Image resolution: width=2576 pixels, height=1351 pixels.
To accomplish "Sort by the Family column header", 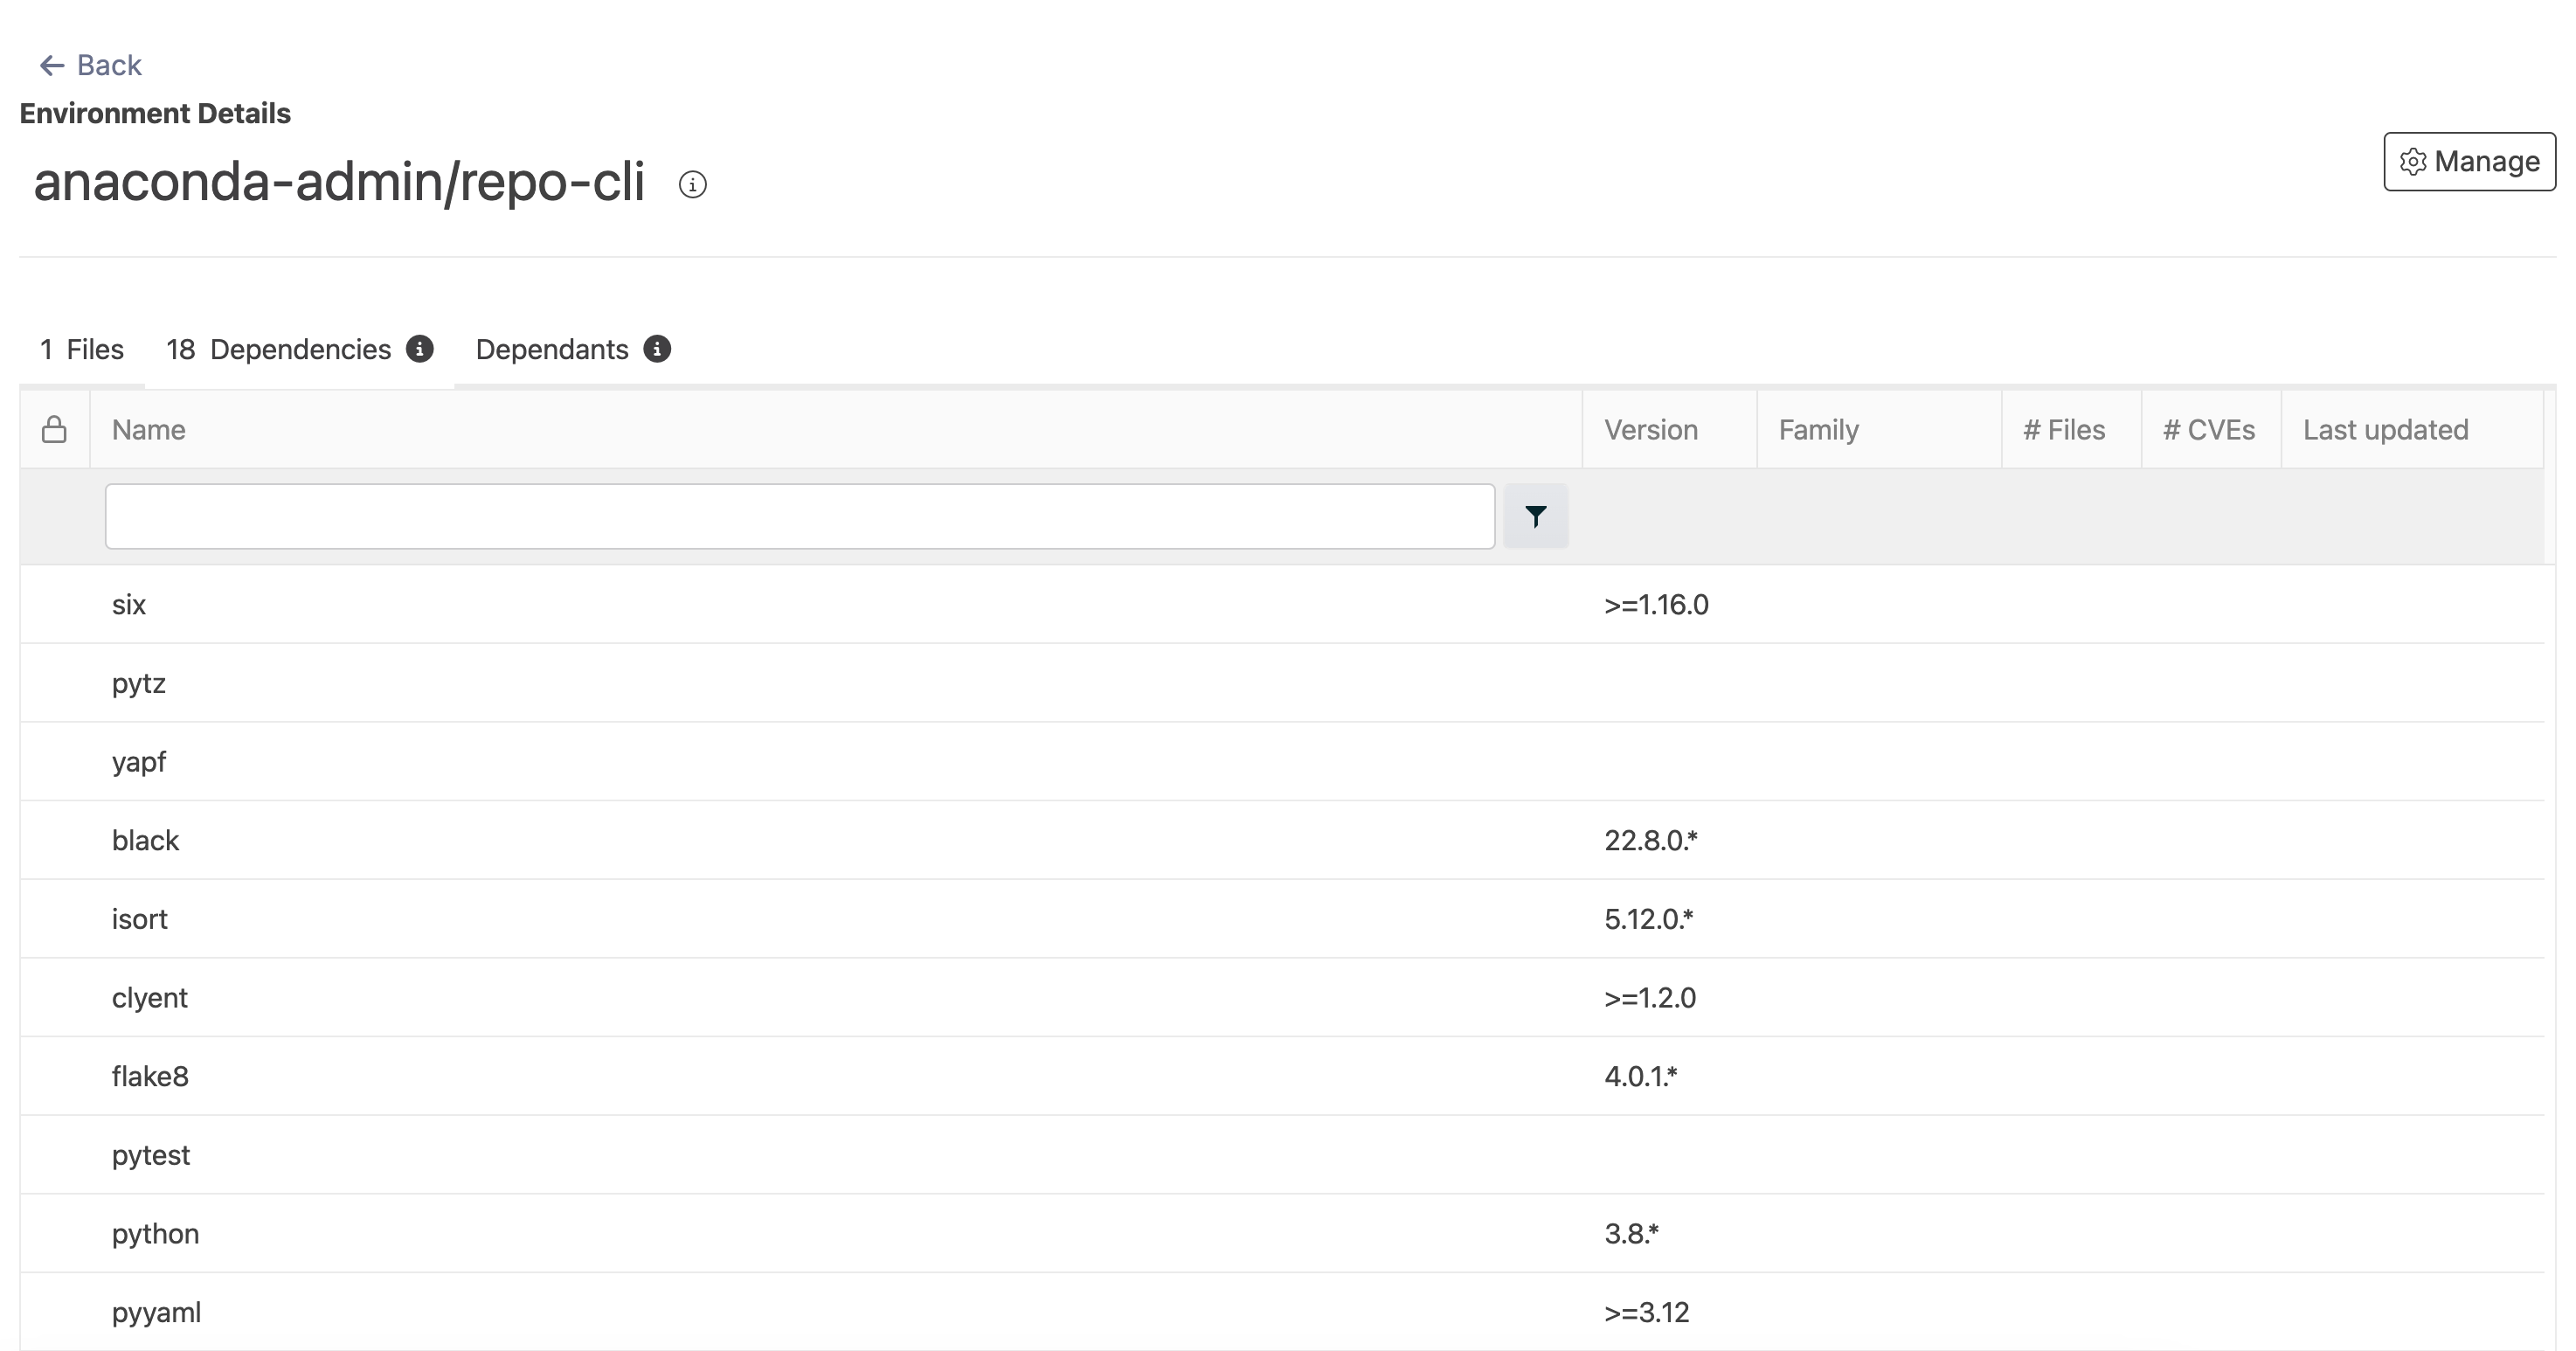I will tap(1817, 430).
